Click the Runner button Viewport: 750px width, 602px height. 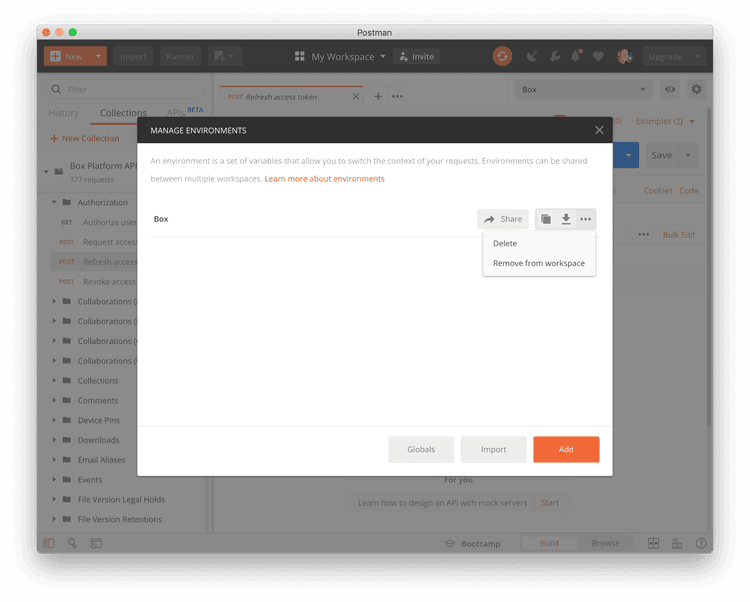[x=180, y=56]
